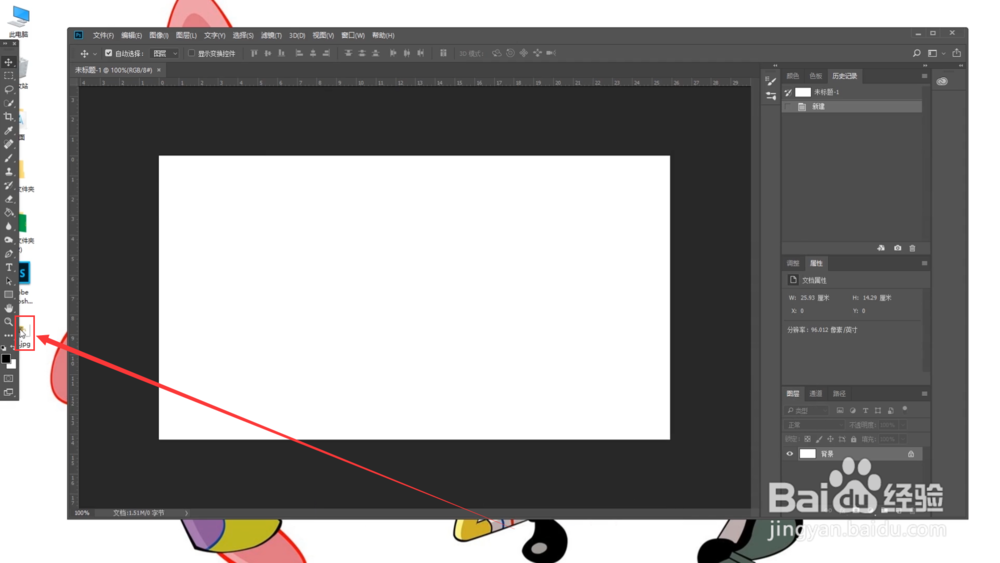1000x563 pixels.
Task: Enable the 显示变换控件 checkbox
Action: [x=191, y=54]
